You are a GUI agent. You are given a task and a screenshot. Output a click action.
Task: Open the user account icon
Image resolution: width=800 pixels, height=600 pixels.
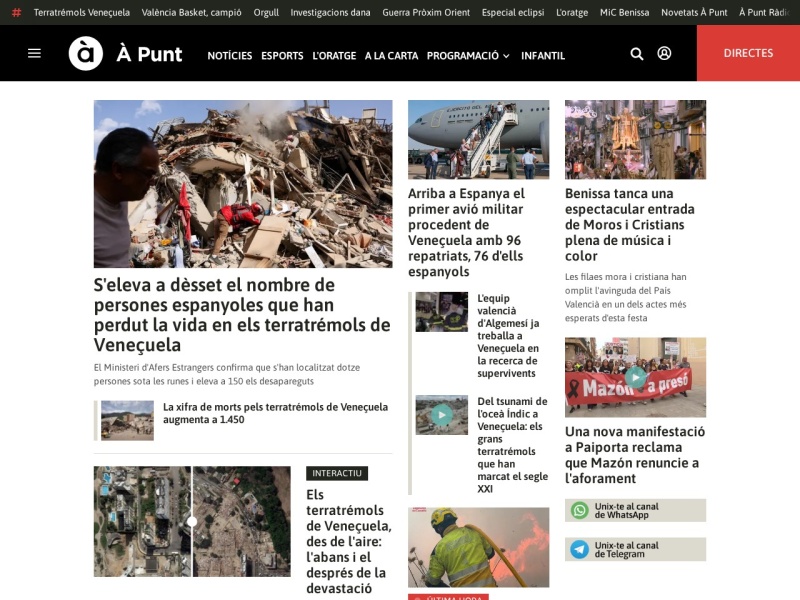[664, 53]
